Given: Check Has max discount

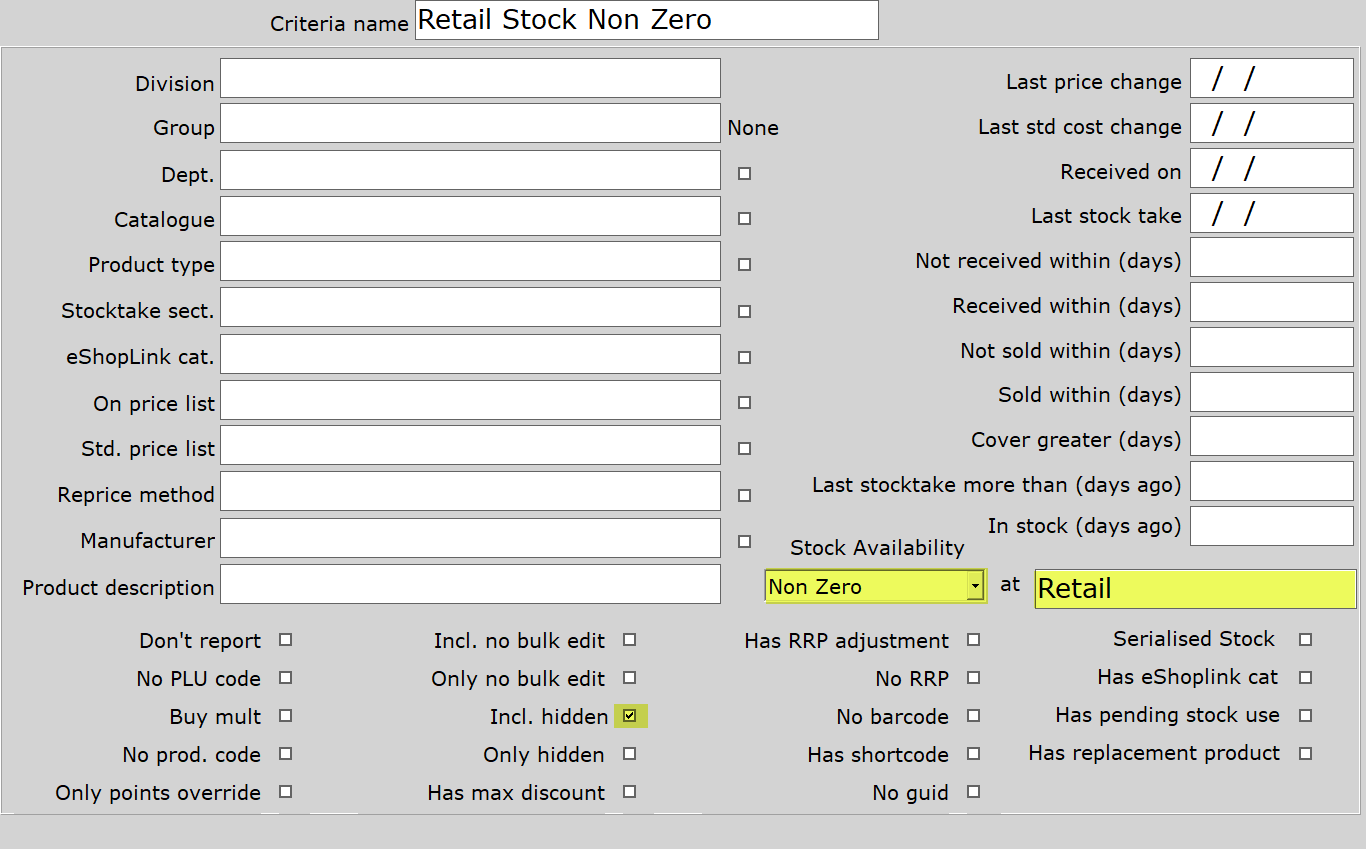Looking at the screenshot, I should 630,792.
